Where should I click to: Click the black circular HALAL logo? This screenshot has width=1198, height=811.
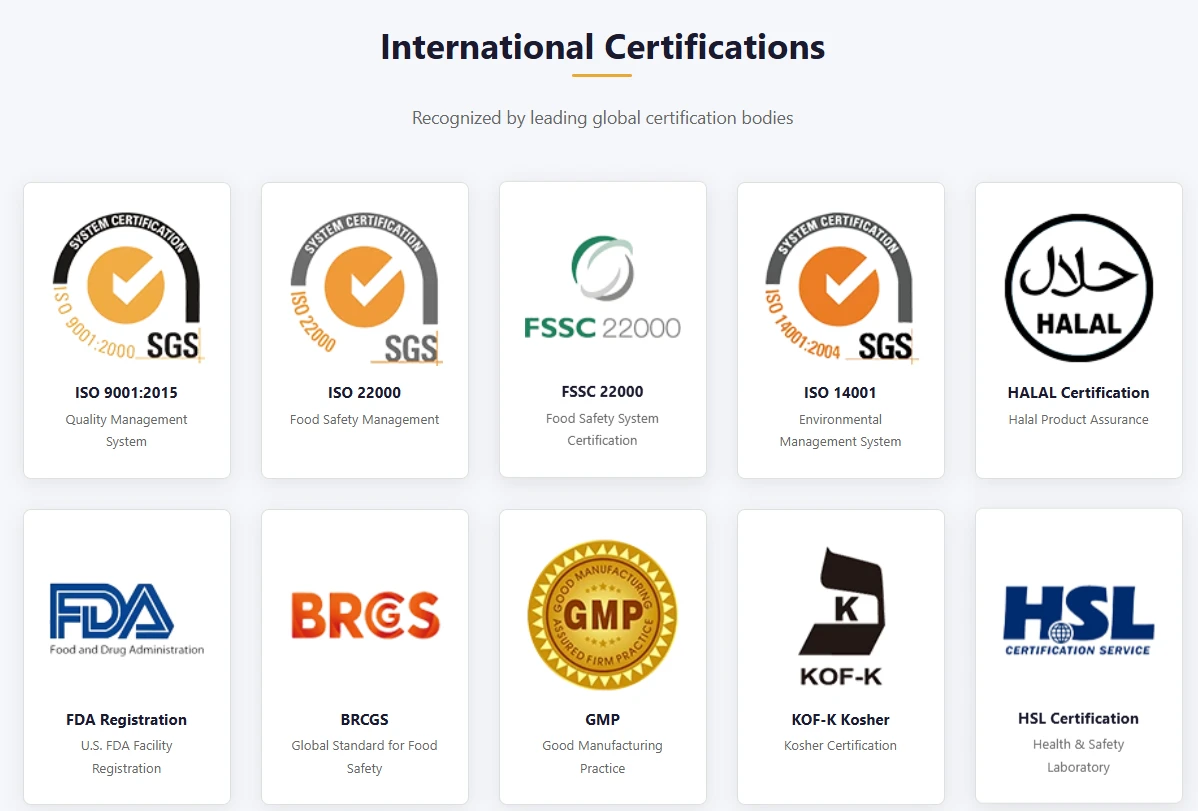click(1079, 287)
